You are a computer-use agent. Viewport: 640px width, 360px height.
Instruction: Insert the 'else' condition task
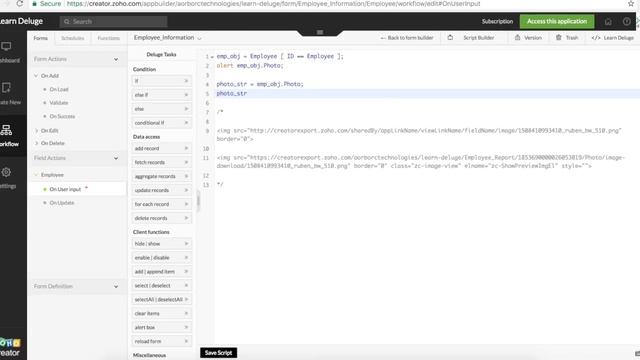point(162,109)
